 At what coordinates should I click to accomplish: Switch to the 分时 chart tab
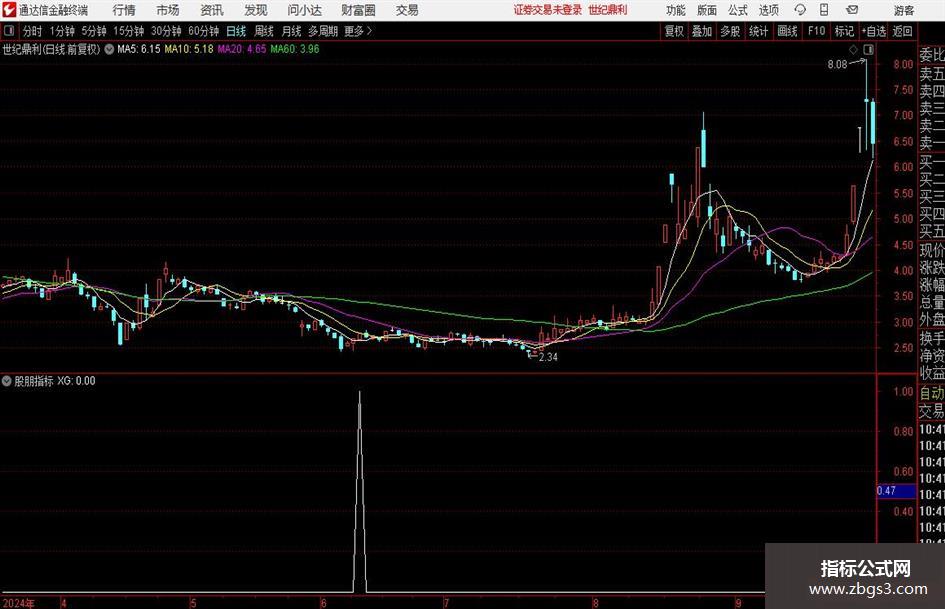[32, 31]
